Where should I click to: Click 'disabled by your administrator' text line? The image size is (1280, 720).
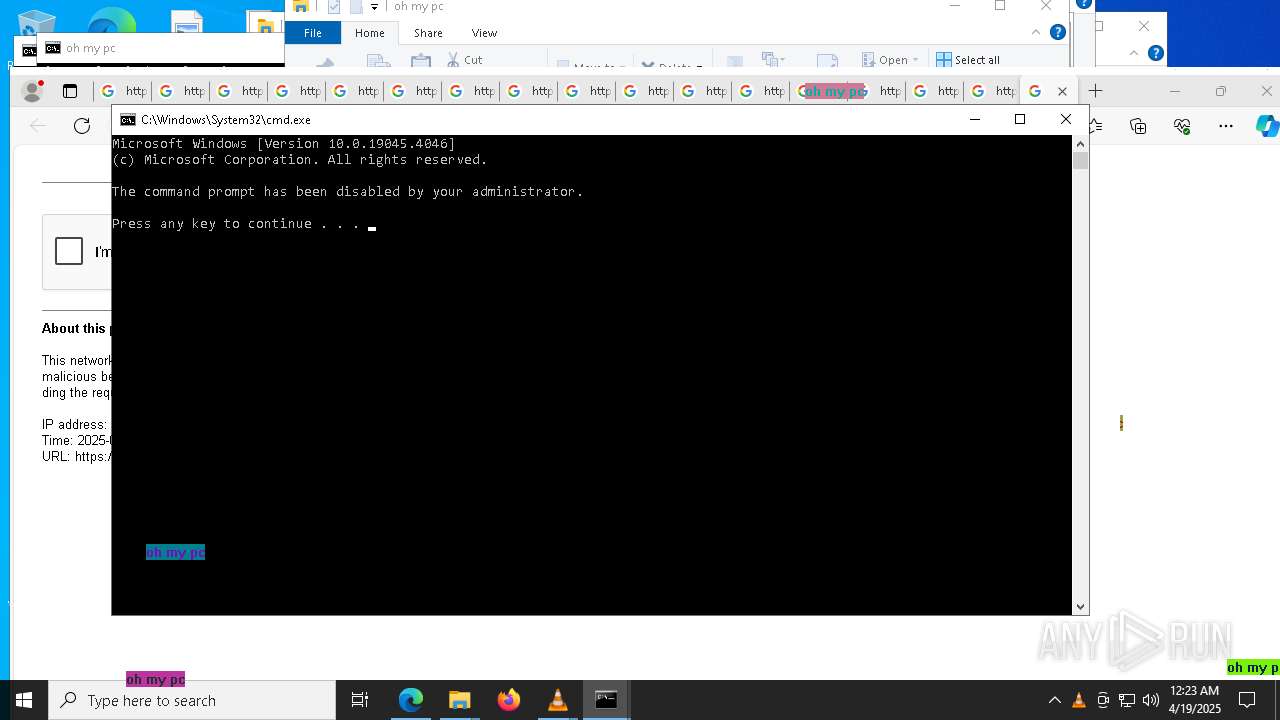coord(347,191)
